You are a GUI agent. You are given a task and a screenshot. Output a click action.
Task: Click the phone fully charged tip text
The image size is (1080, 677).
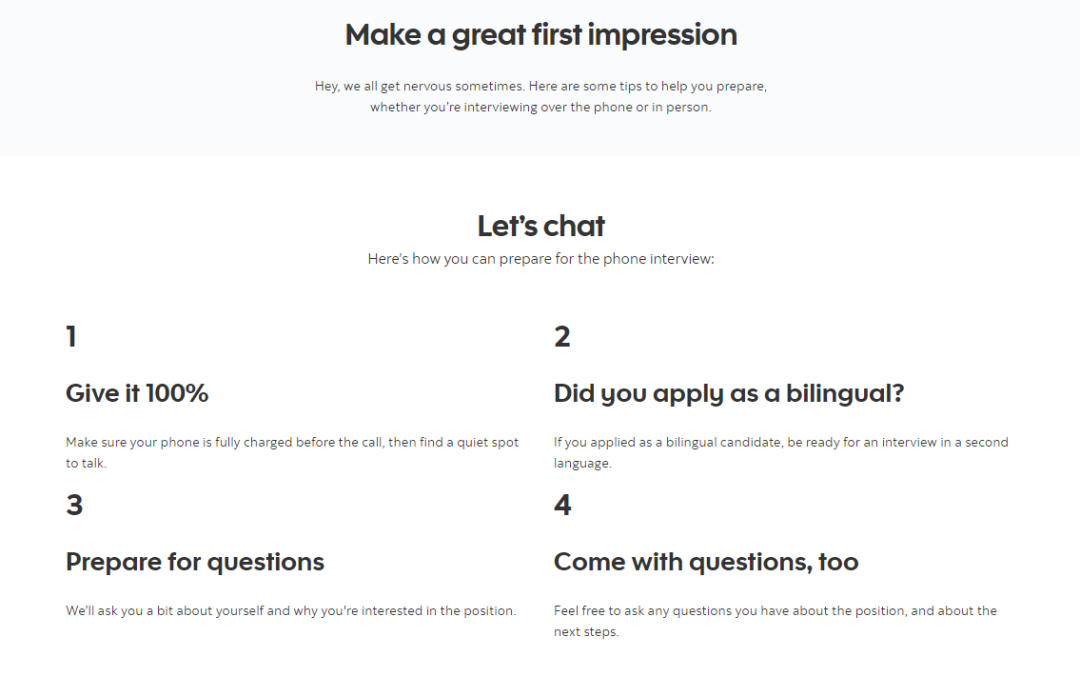pos(292,452)
